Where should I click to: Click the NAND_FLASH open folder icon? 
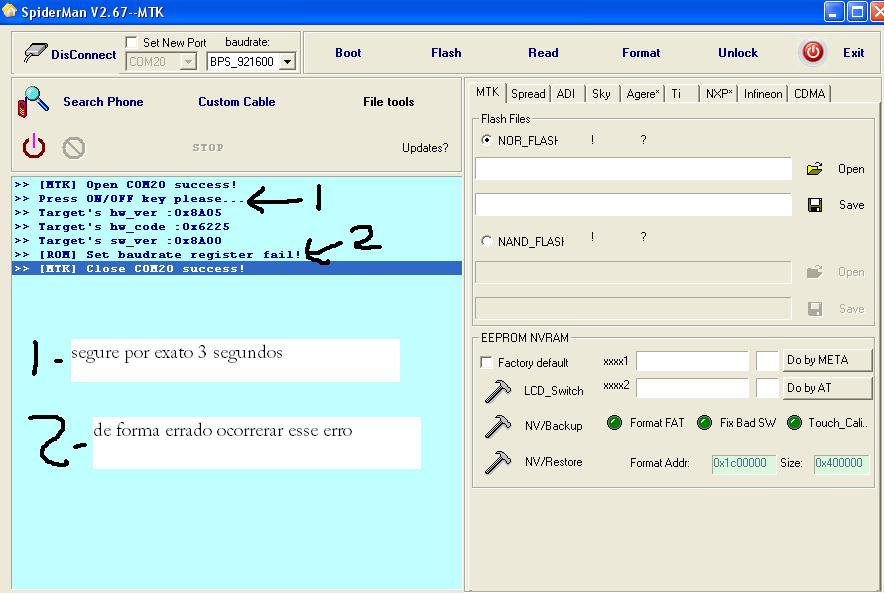pyautogui.click(x=814, y=272)
